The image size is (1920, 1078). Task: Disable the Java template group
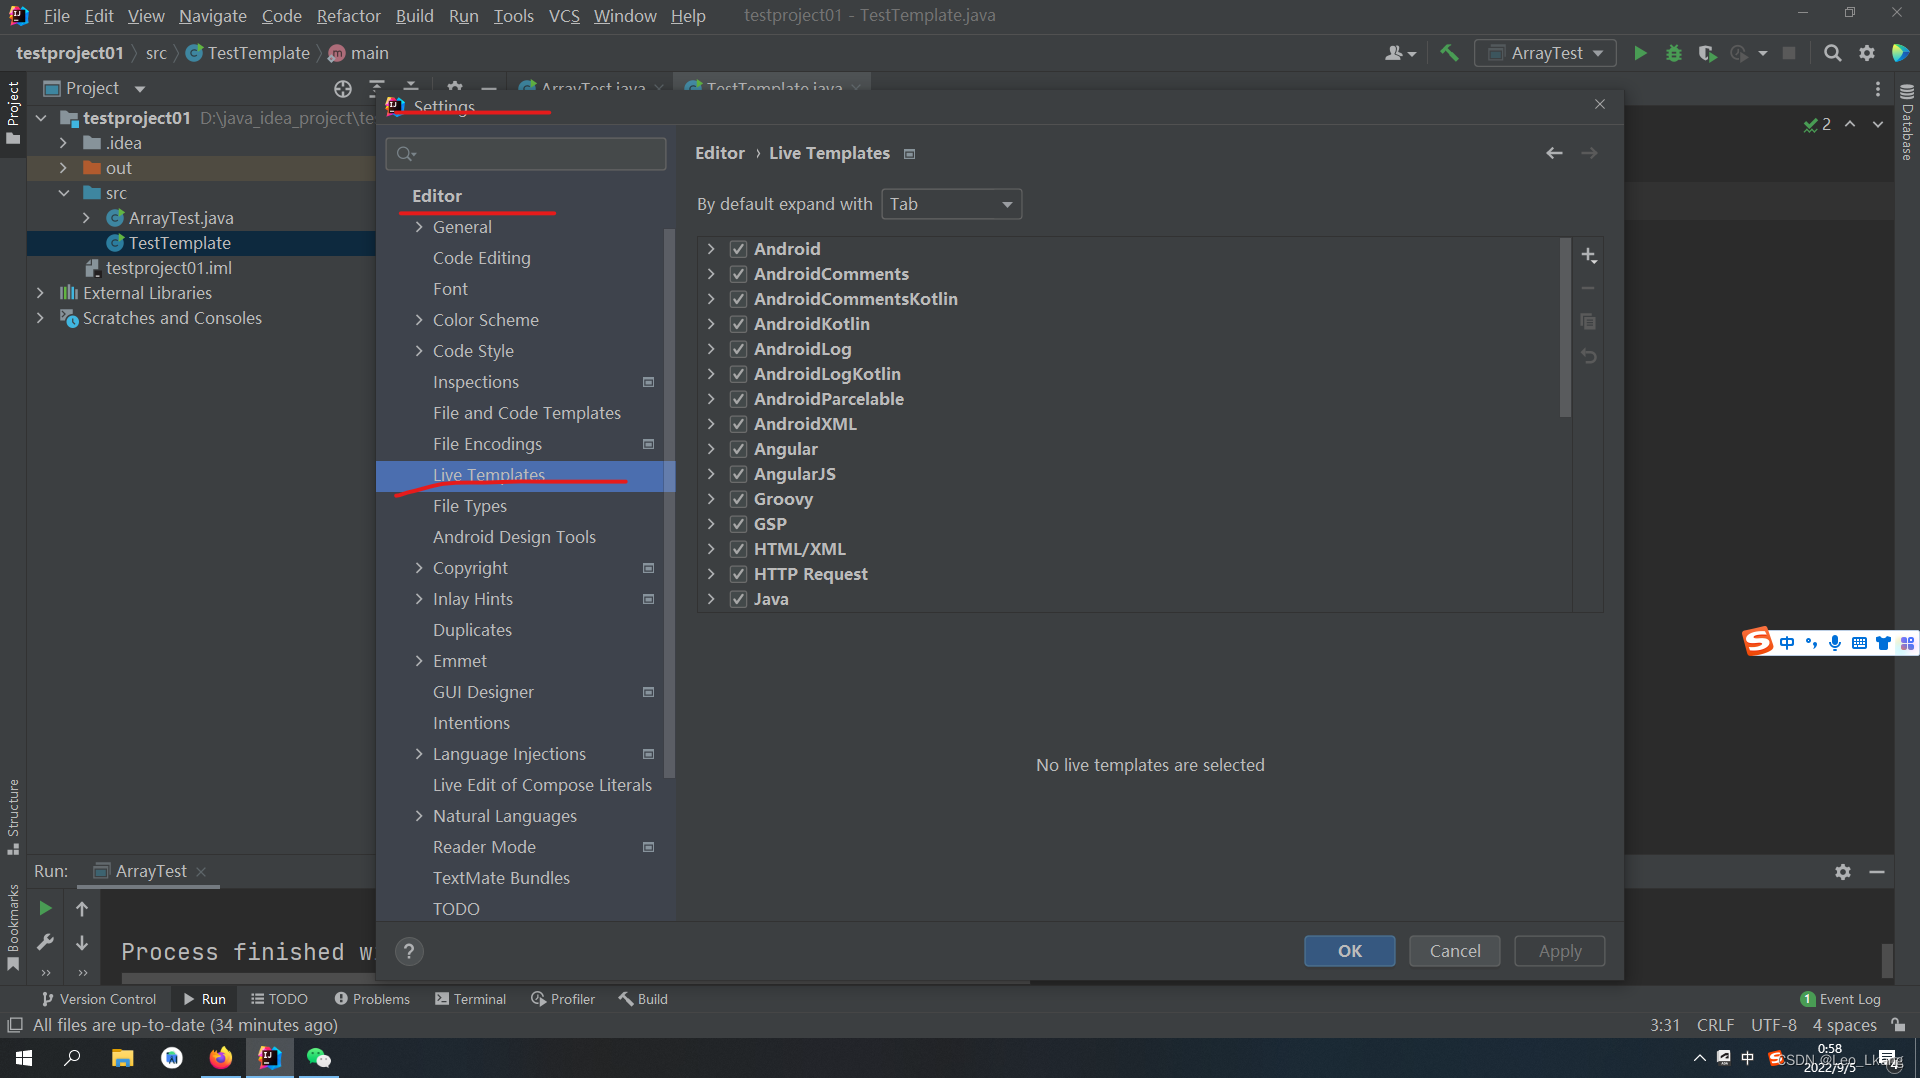(738, 599)
